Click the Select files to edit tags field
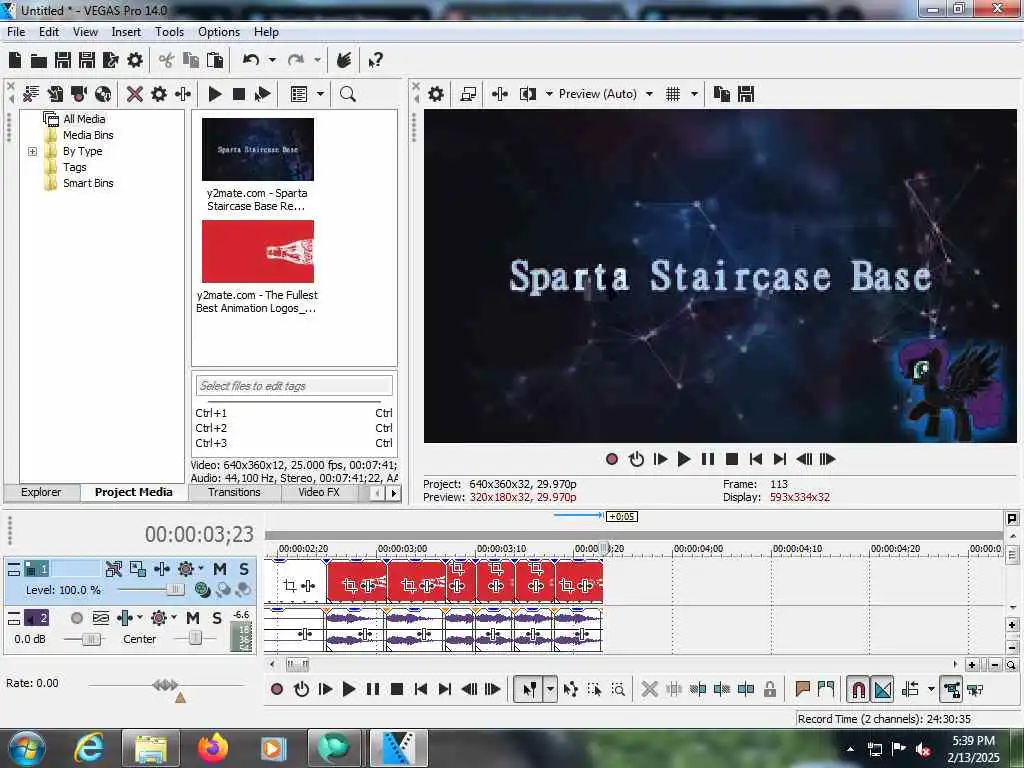The height and width of the screenshot is (768, 1024). click(x=294, y=385)
